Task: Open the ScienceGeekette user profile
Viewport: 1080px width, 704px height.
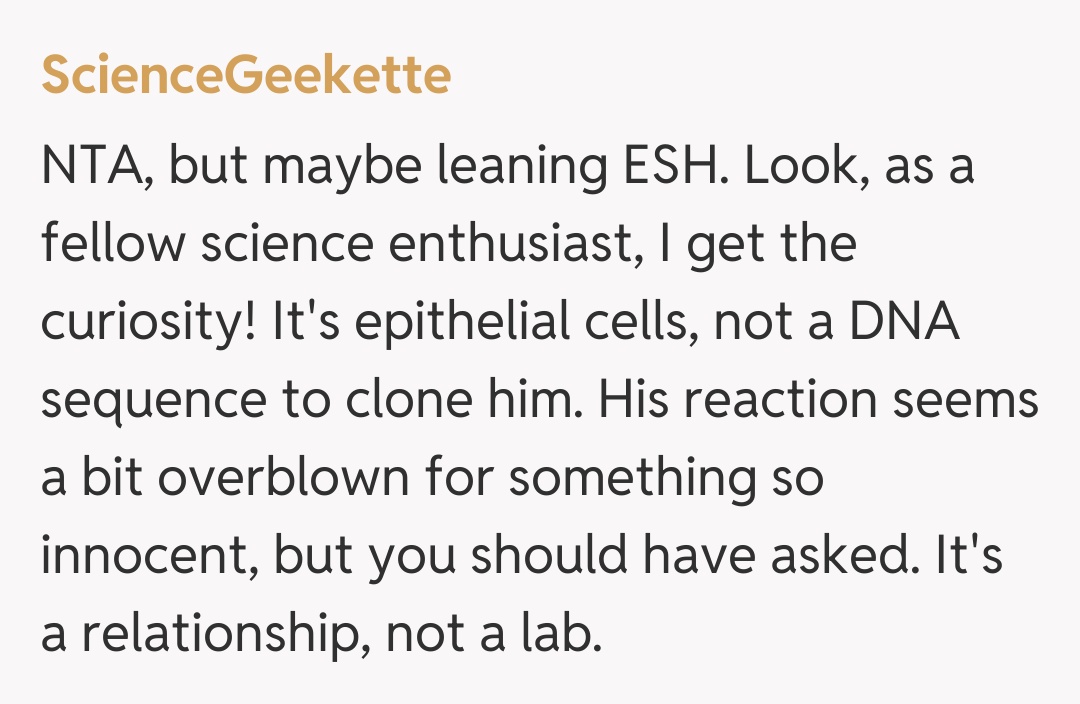Action: (x=245, y=76)
